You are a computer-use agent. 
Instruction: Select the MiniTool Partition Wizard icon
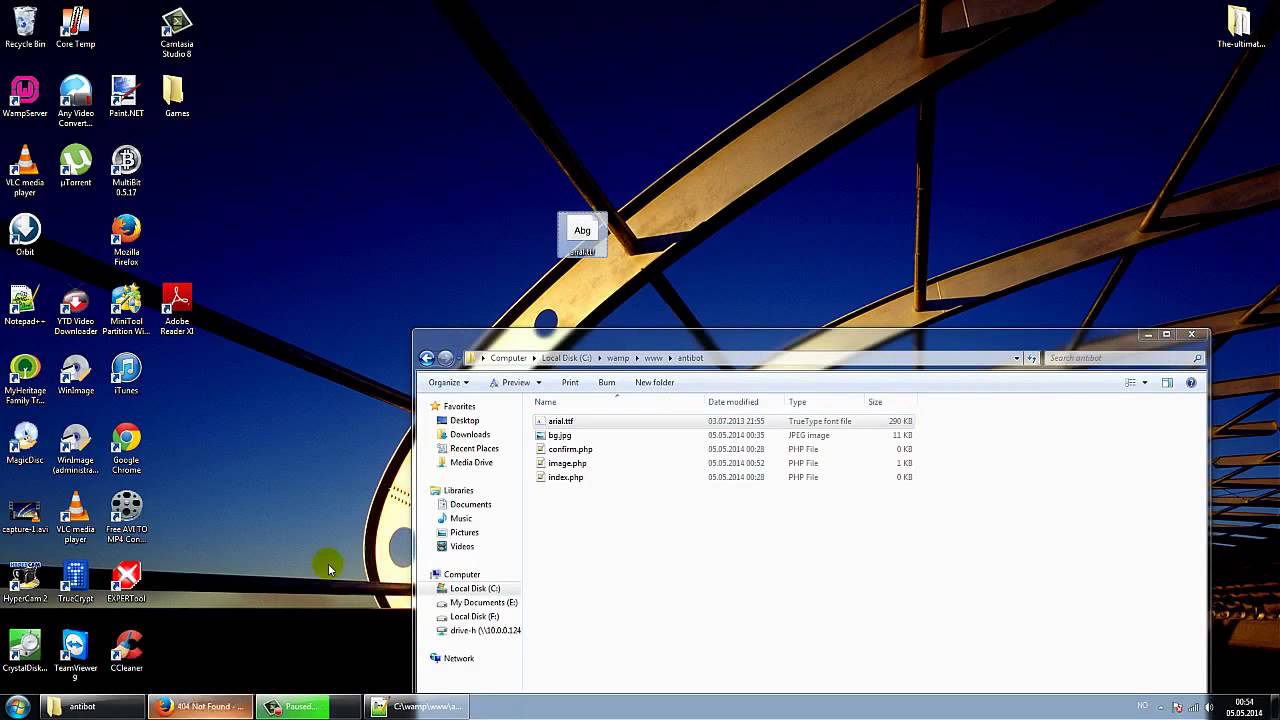point(126,310)
